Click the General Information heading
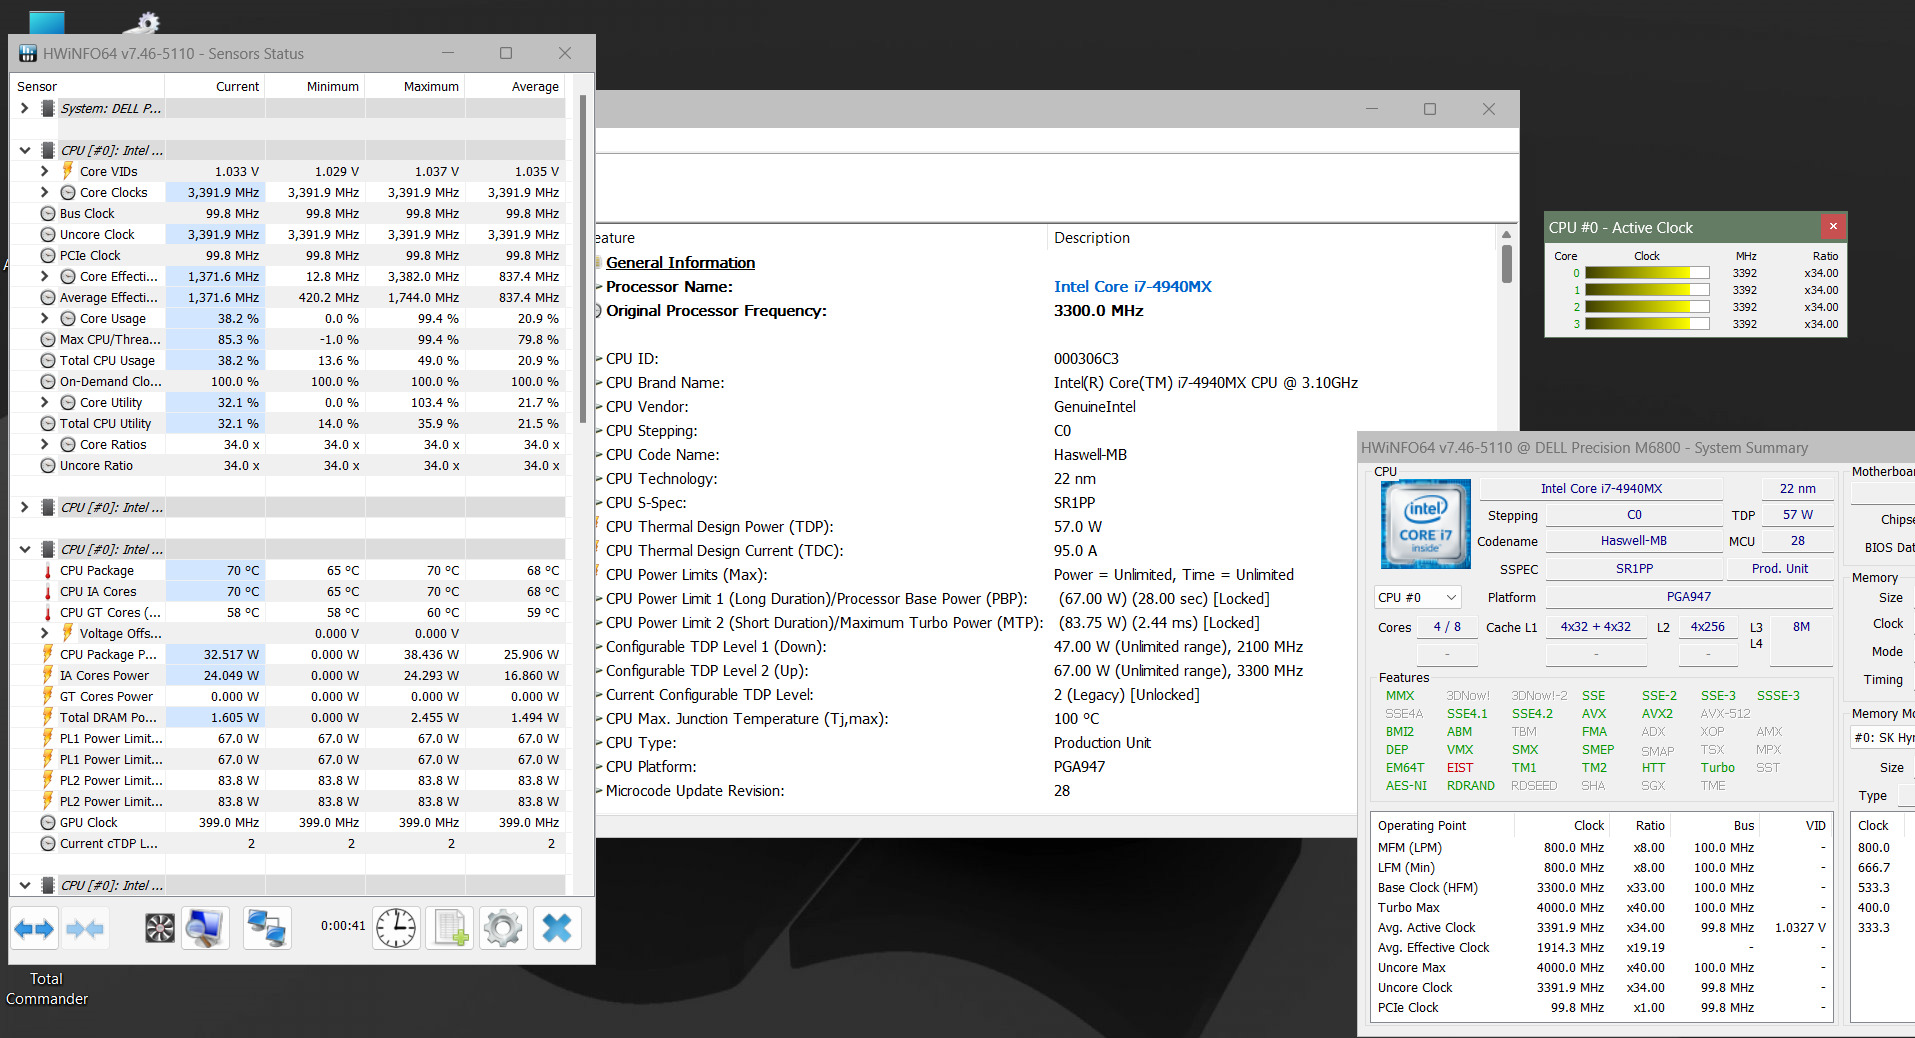 click(680, 262)
